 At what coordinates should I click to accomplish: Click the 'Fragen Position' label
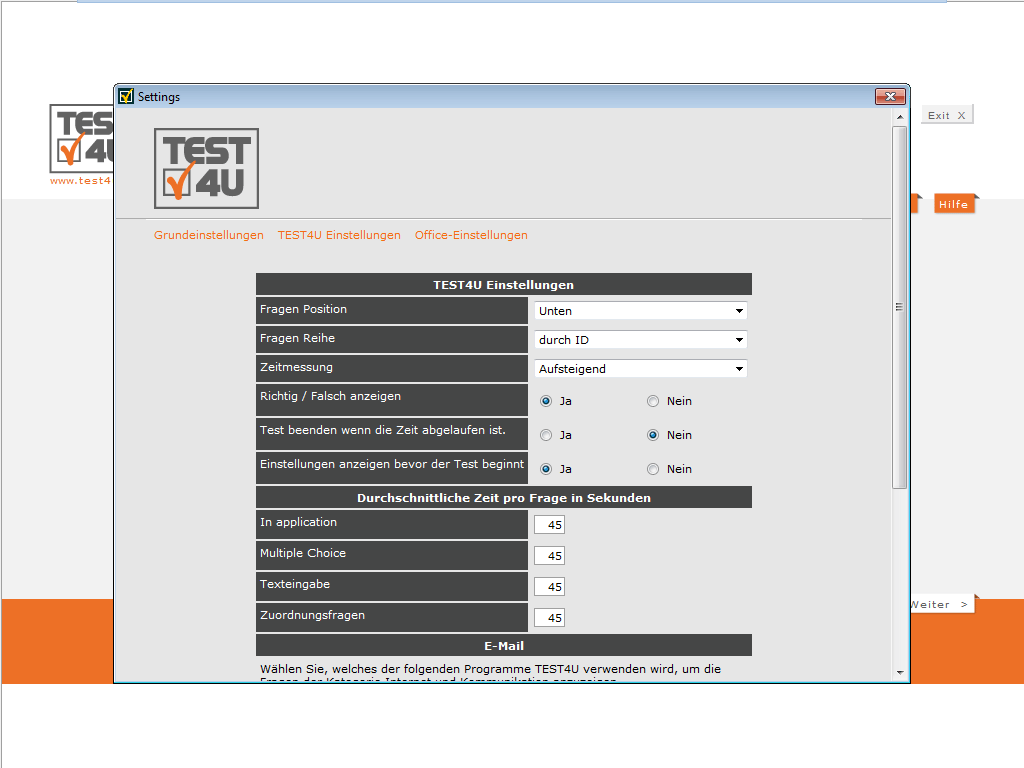point(303,309)
